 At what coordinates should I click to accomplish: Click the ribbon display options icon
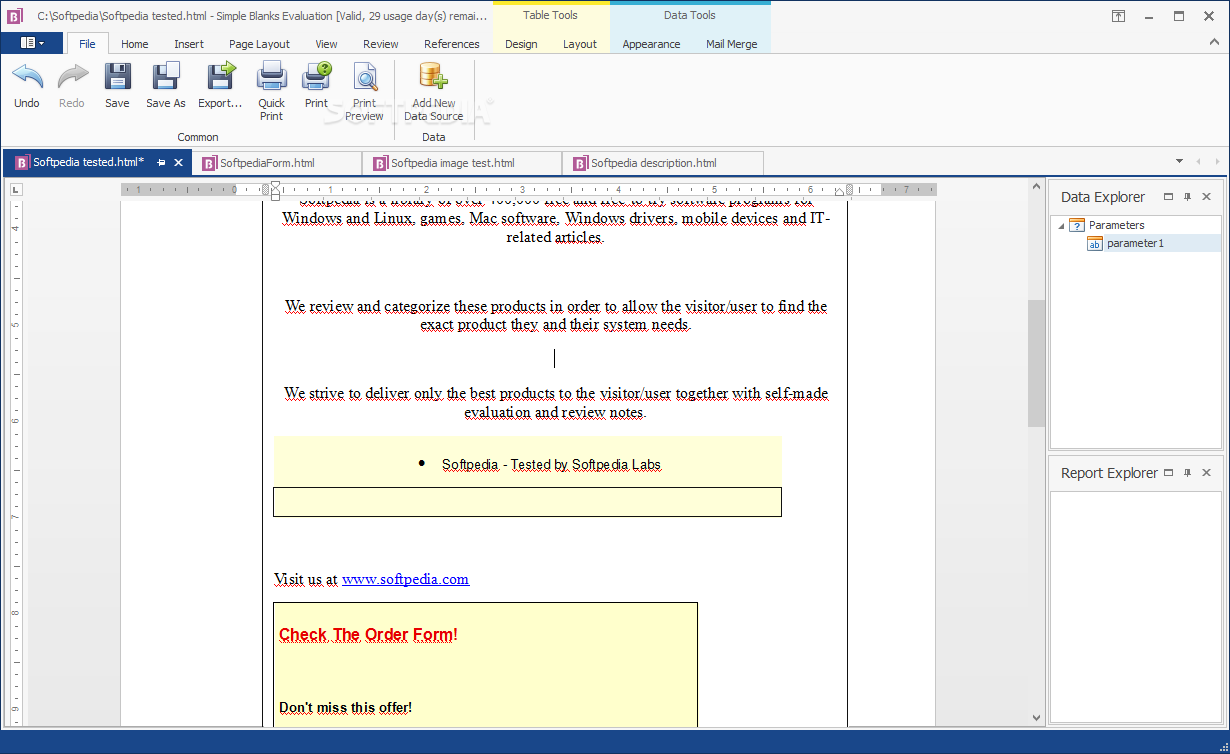click(1118, 16)
